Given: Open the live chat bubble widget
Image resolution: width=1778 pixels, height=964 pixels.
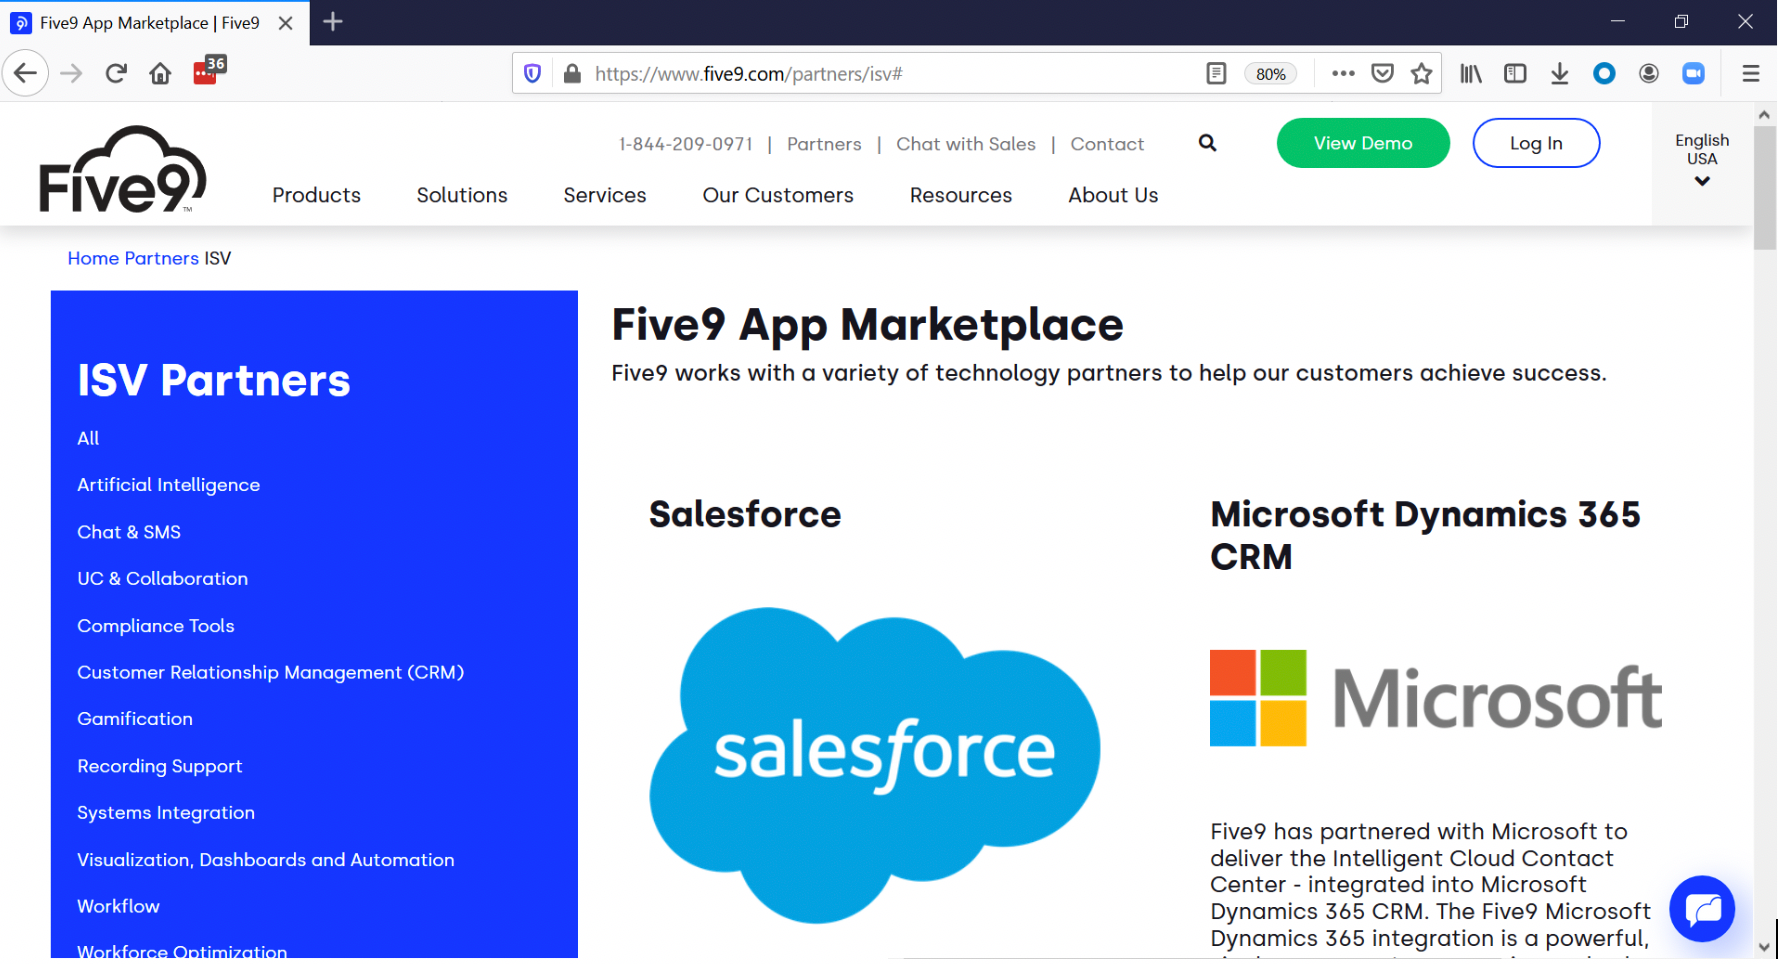Looking at the screenshot, I should pyautogui.click(x=1701, y=908).
